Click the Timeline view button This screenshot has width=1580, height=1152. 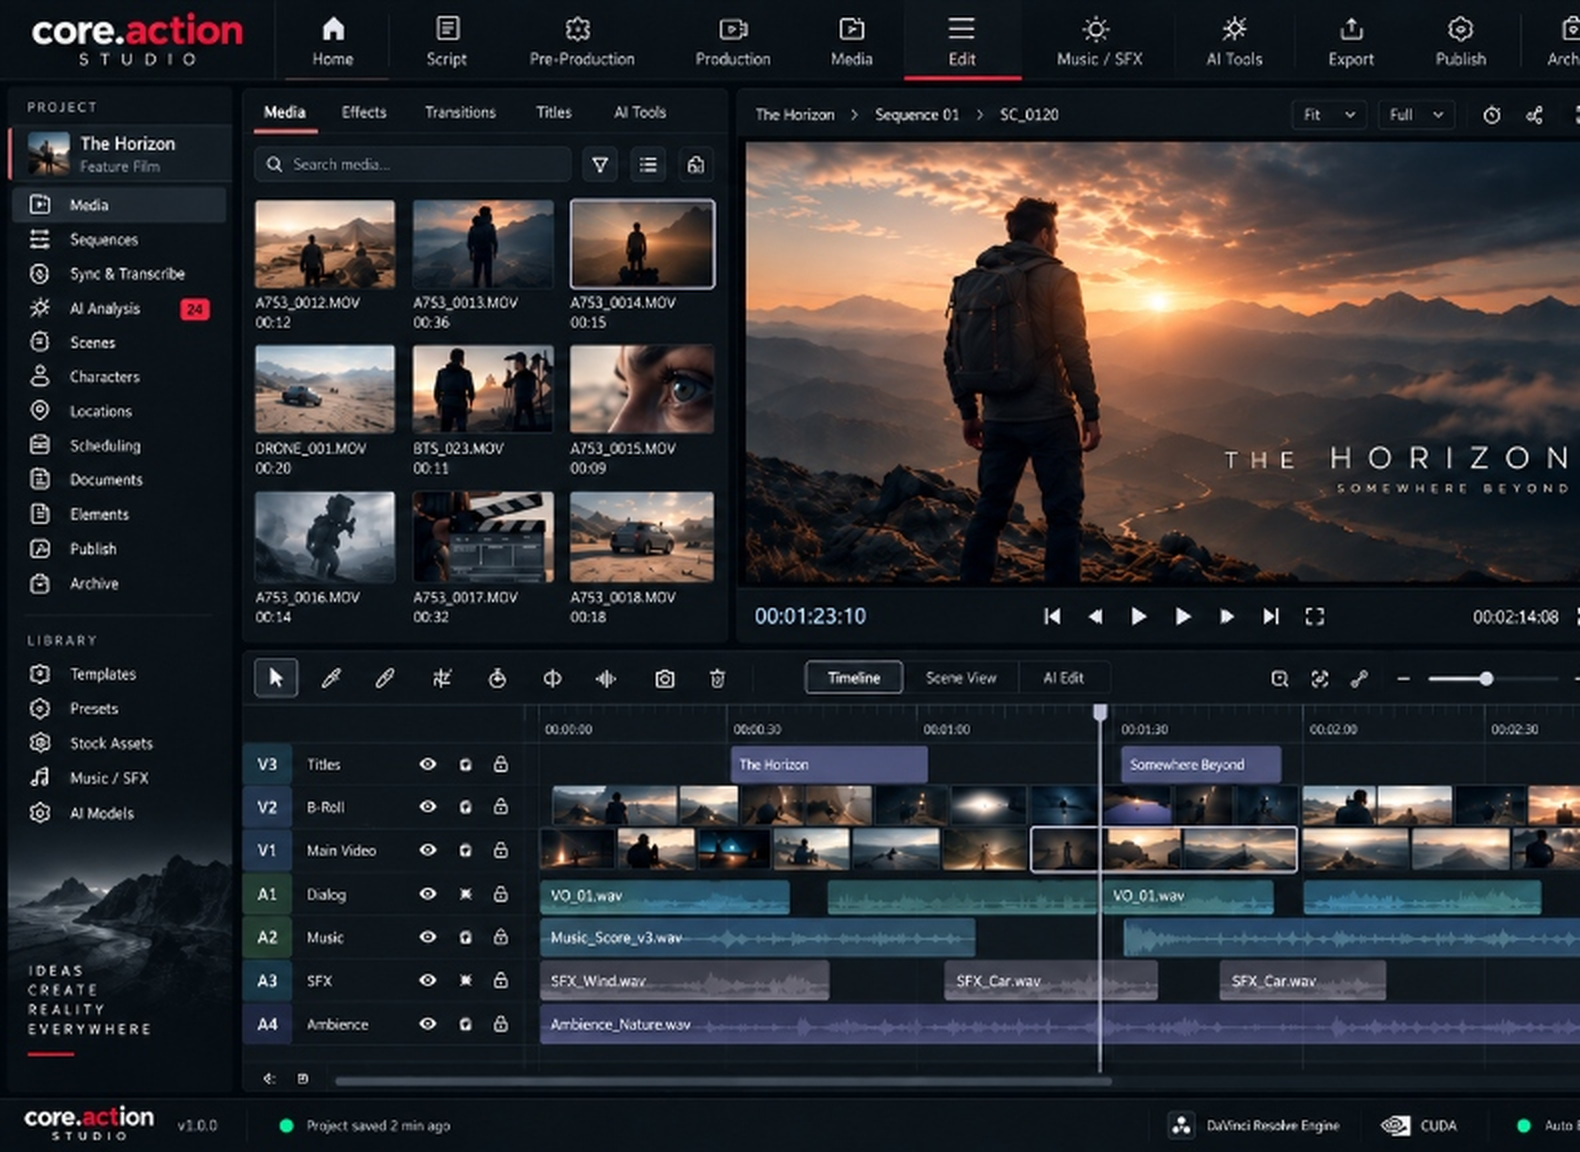coord(854,678)
